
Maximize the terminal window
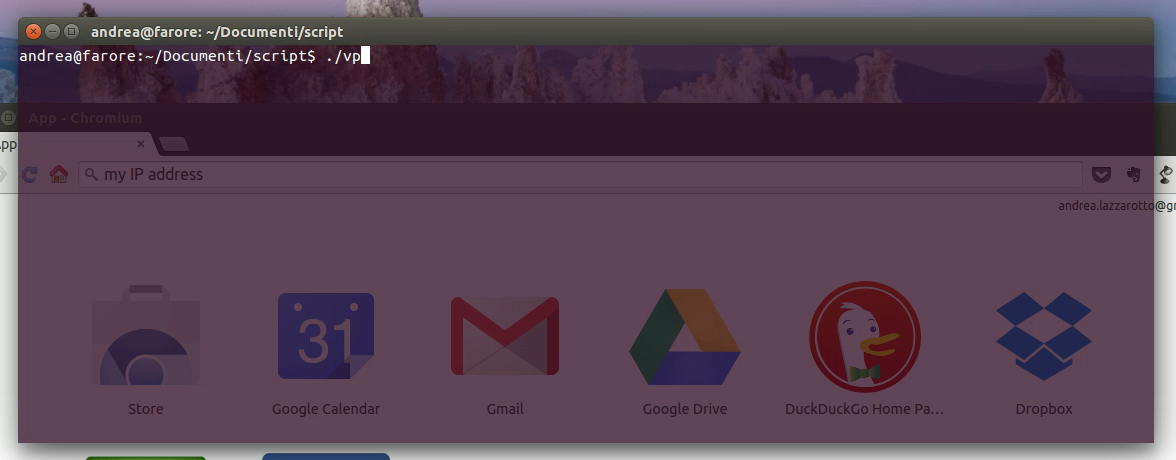coord(71,32)
